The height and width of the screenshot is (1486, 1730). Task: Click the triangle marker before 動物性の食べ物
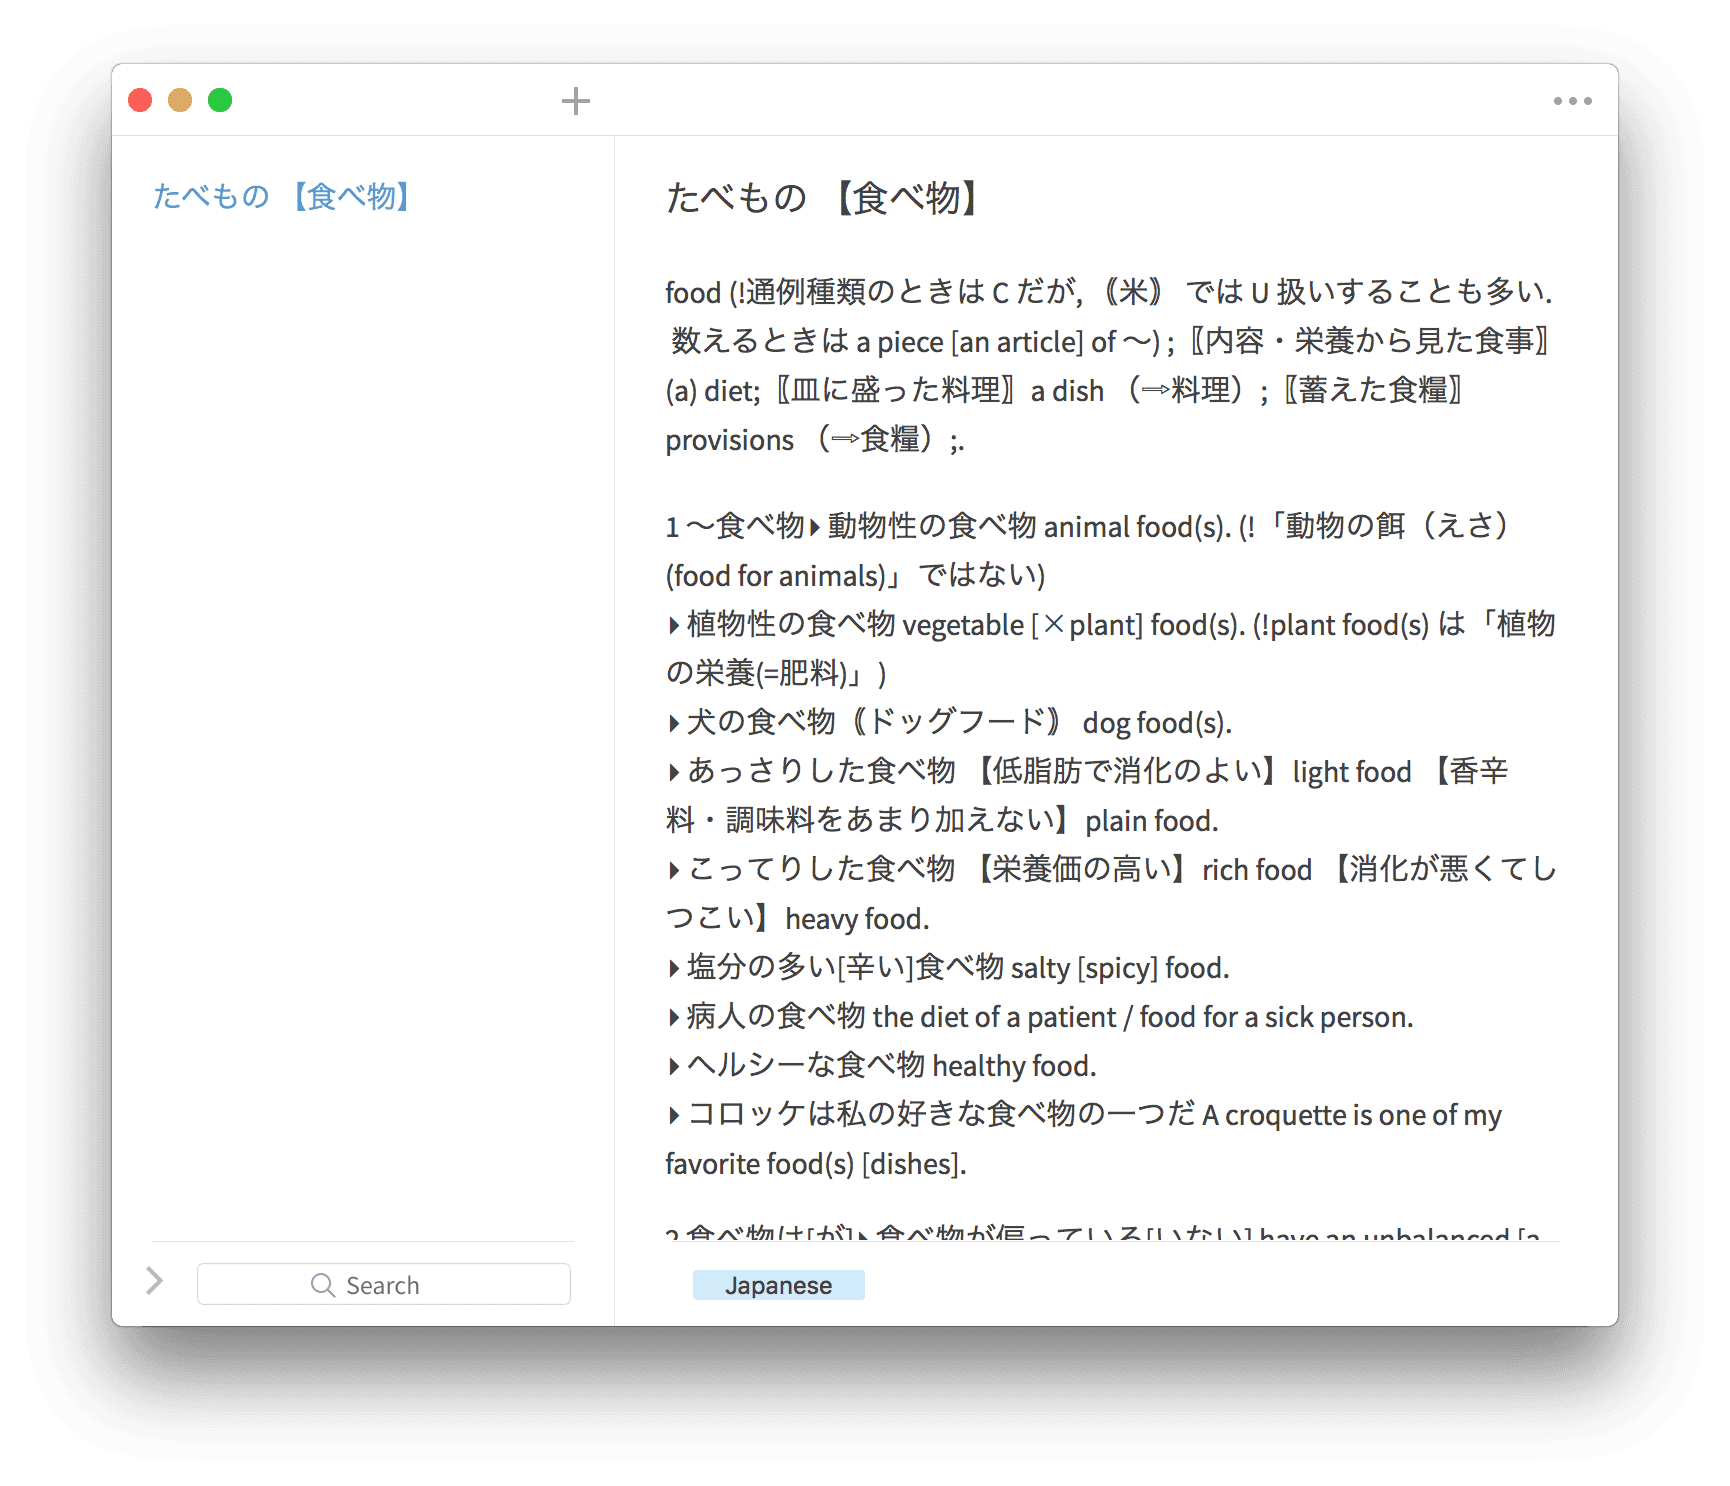tap(815, 527)
